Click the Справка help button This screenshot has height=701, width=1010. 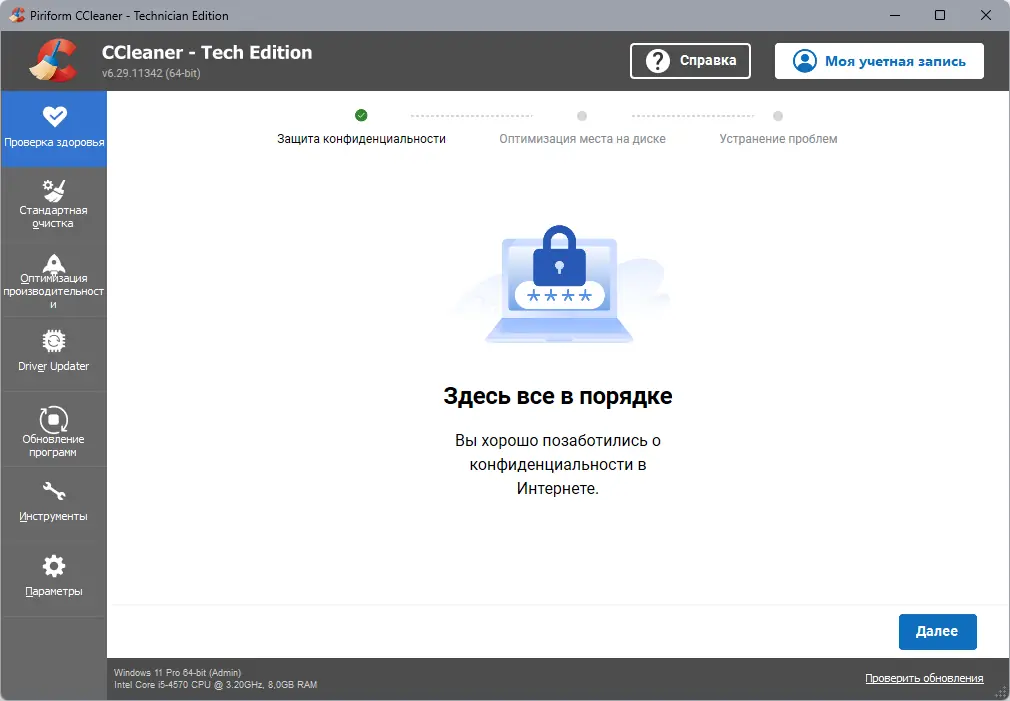pos(690,61)
